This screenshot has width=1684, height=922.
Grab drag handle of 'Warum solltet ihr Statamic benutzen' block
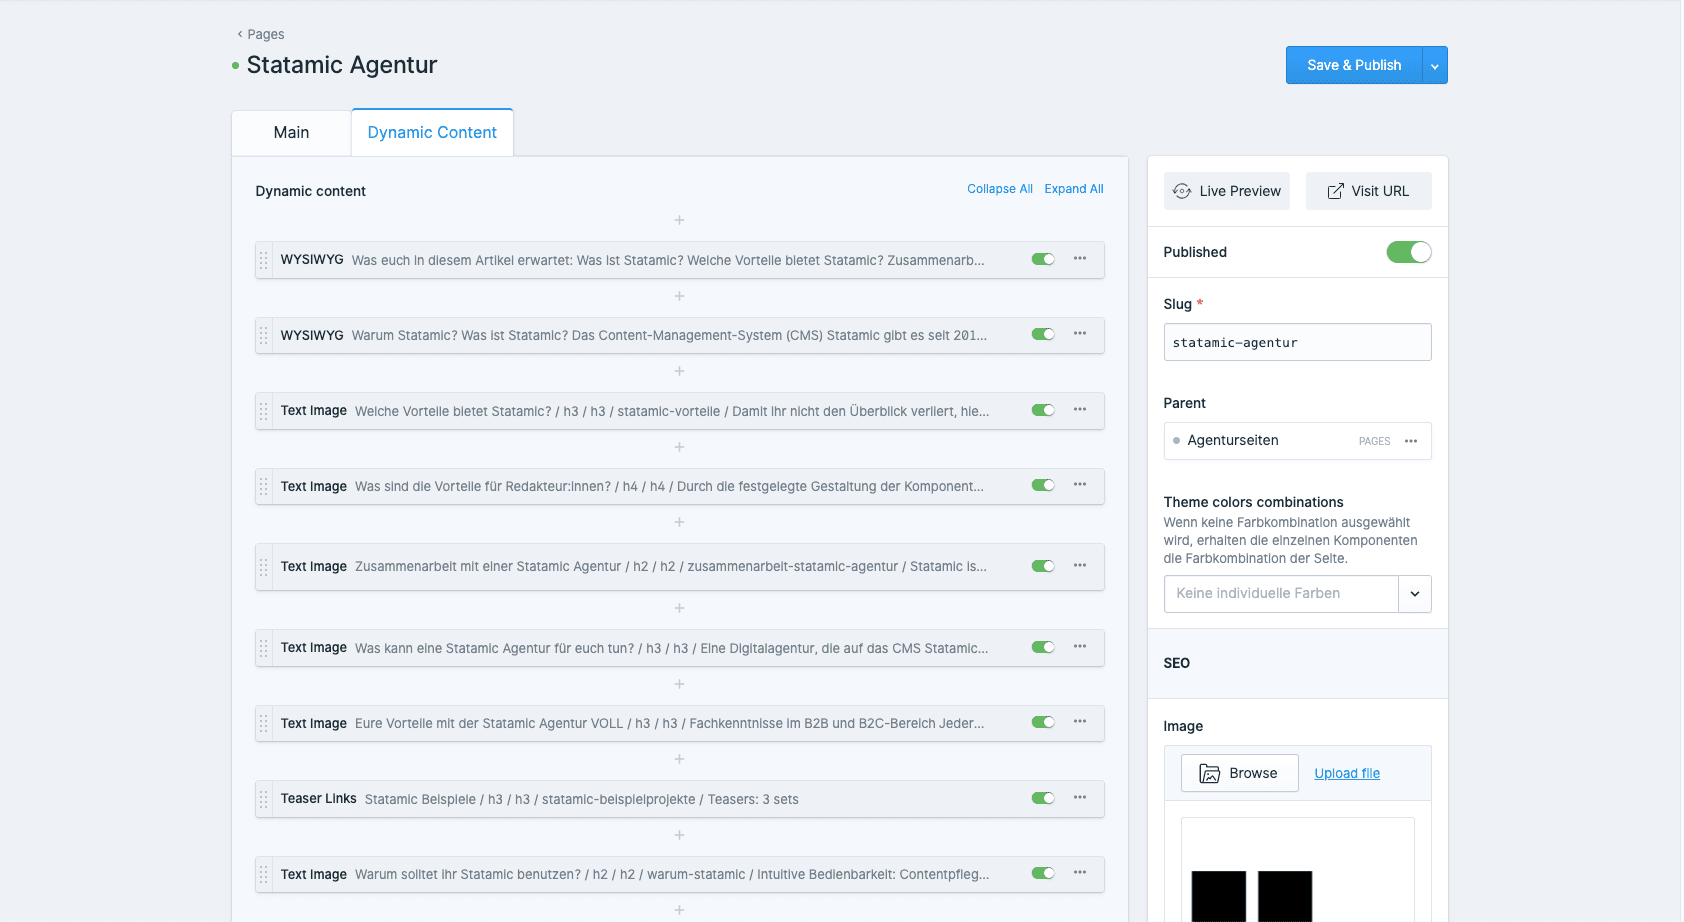(x=264, y=874)
